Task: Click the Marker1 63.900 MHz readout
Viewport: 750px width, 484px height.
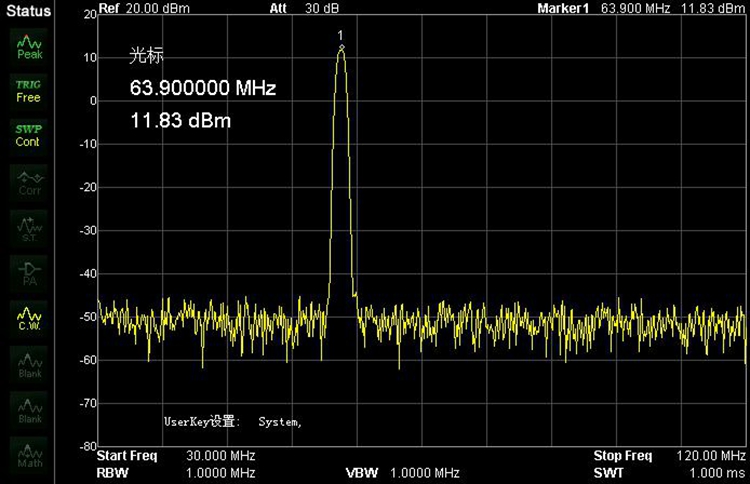Action: pyautogui.click(x=640, y=8)
